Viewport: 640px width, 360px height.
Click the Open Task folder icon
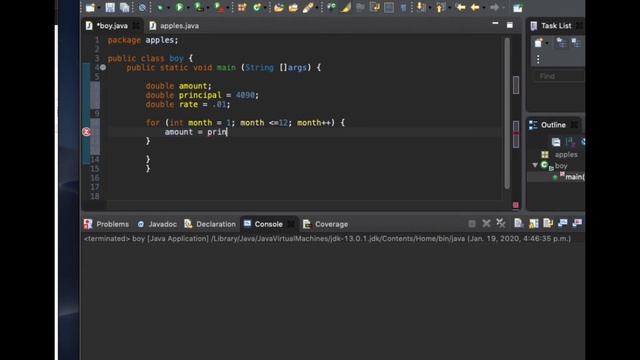coord(293,7)
